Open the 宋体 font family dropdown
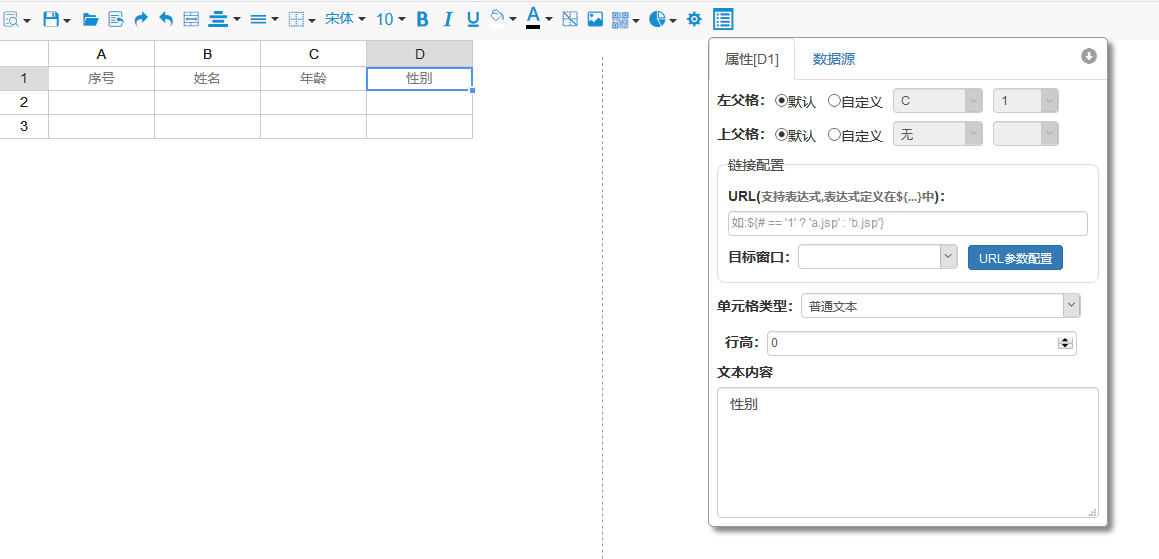The image size is (1159, 559). pyautogui.click(x=345, y=19)
